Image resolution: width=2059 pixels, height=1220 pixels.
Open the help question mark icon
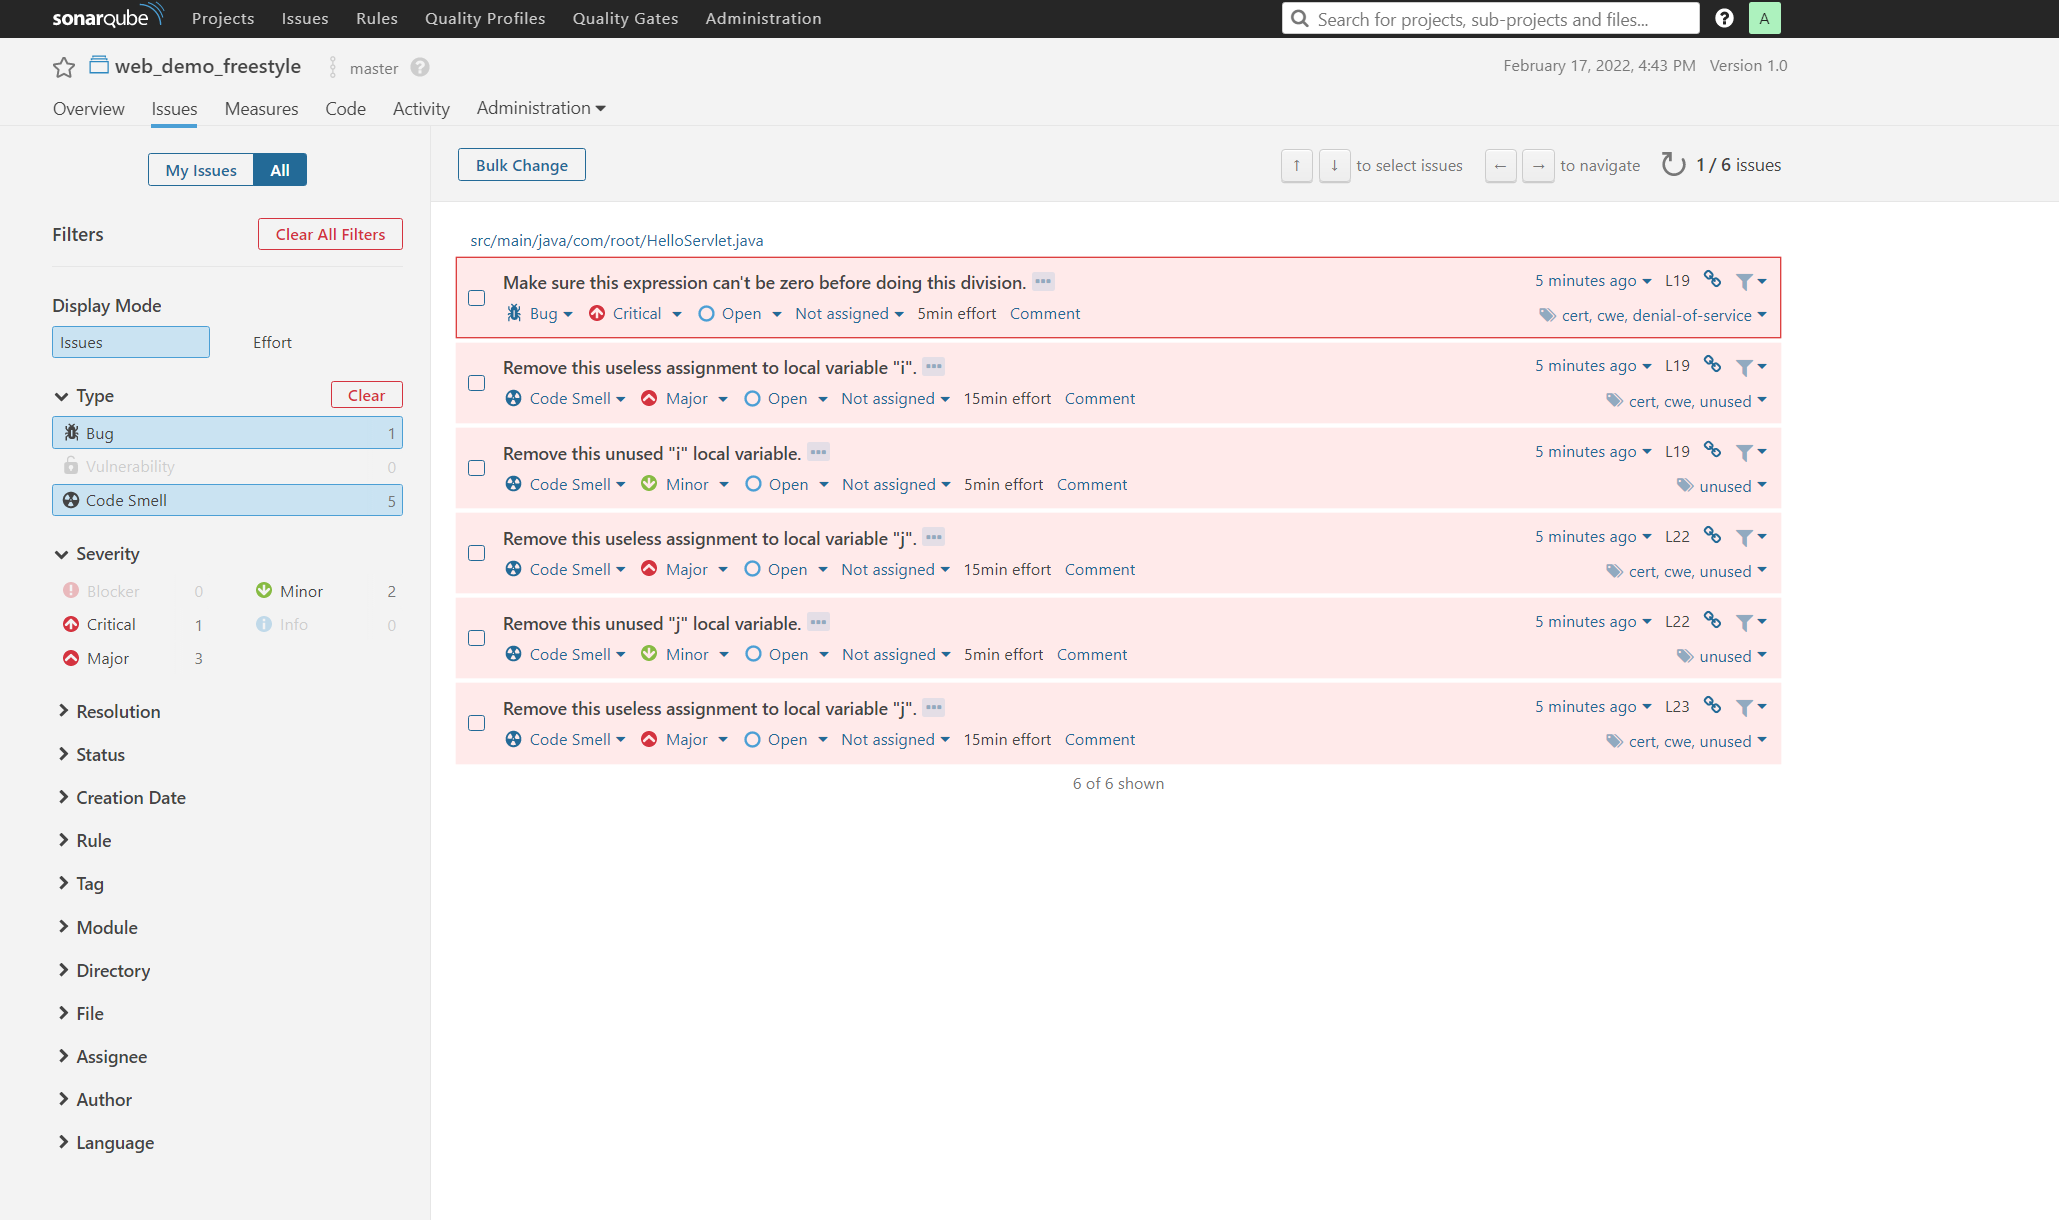click(1724, 18)
